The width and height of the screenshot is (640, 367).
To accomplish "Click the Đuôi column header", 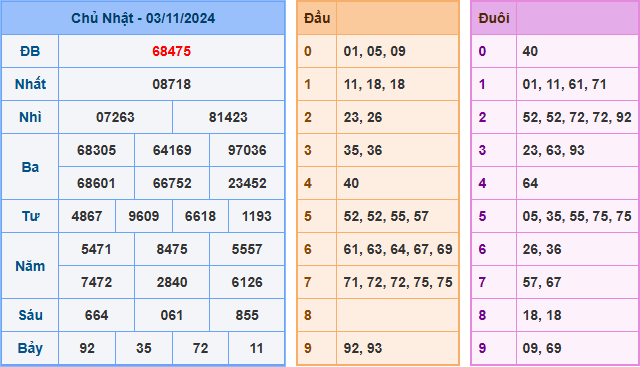I will [494, 18].
